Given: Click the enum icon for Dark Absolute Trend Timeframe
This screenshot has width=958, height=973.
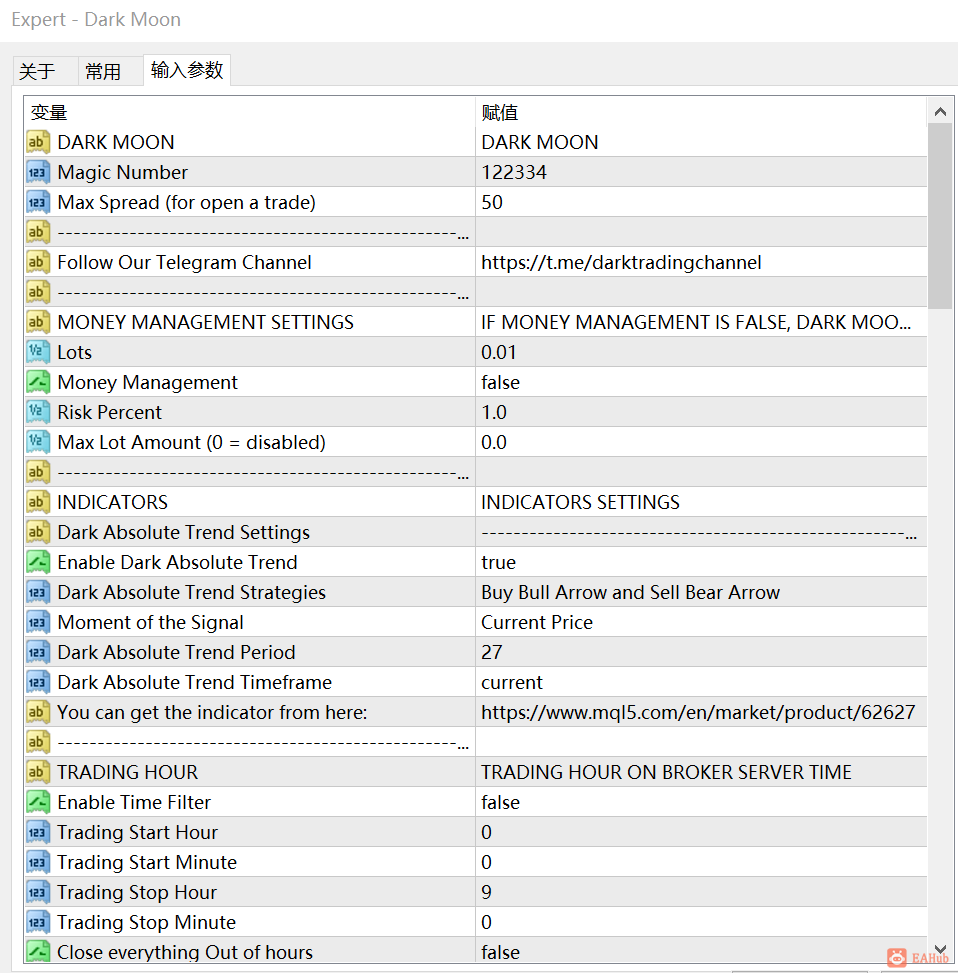Looking at the screenshot, I should pos(37,682).
